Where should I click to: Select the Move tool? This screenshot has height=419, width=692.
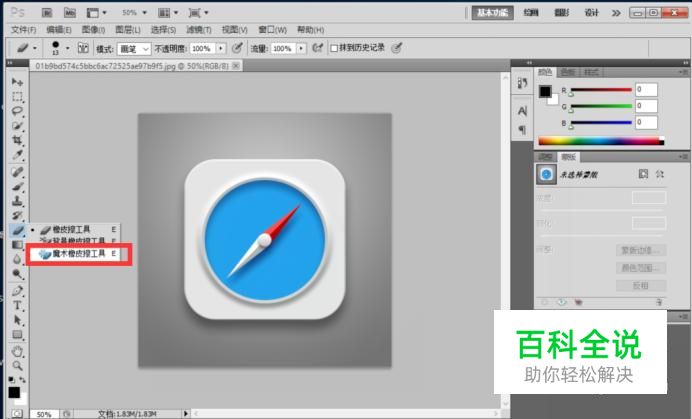click(x=17, y=82)
